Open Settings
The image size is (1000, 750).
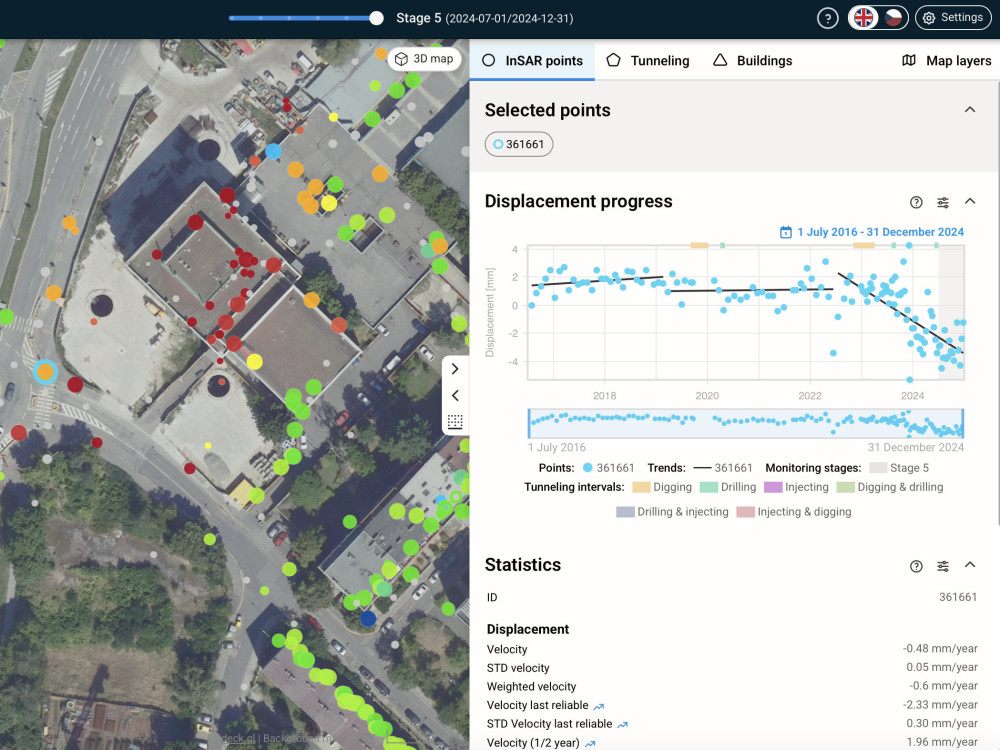(x=953, y=18)
